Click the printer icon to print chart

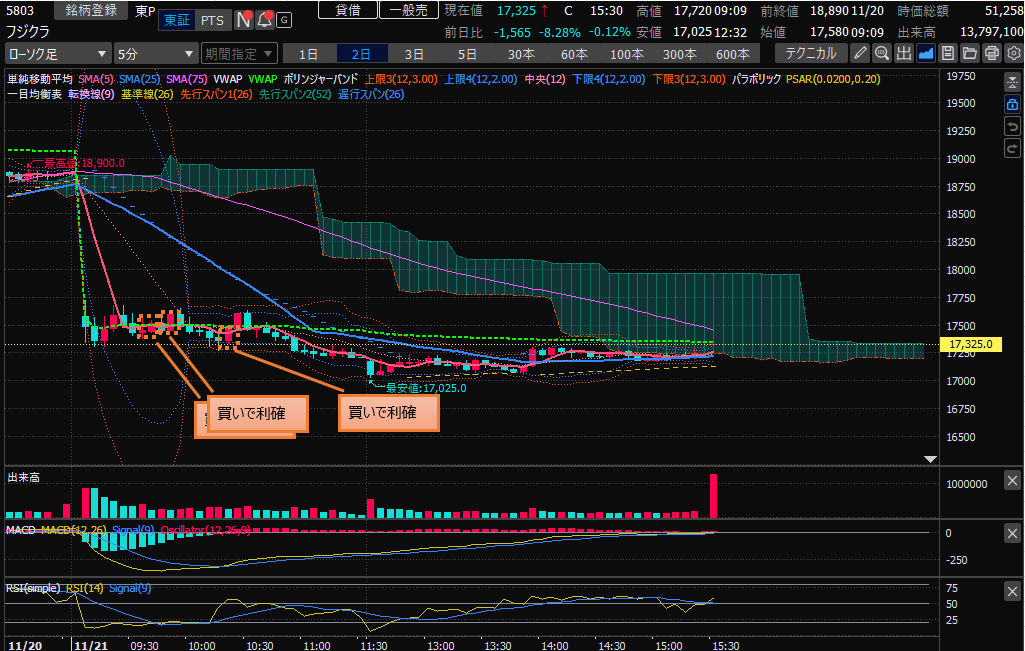[992, 53]
